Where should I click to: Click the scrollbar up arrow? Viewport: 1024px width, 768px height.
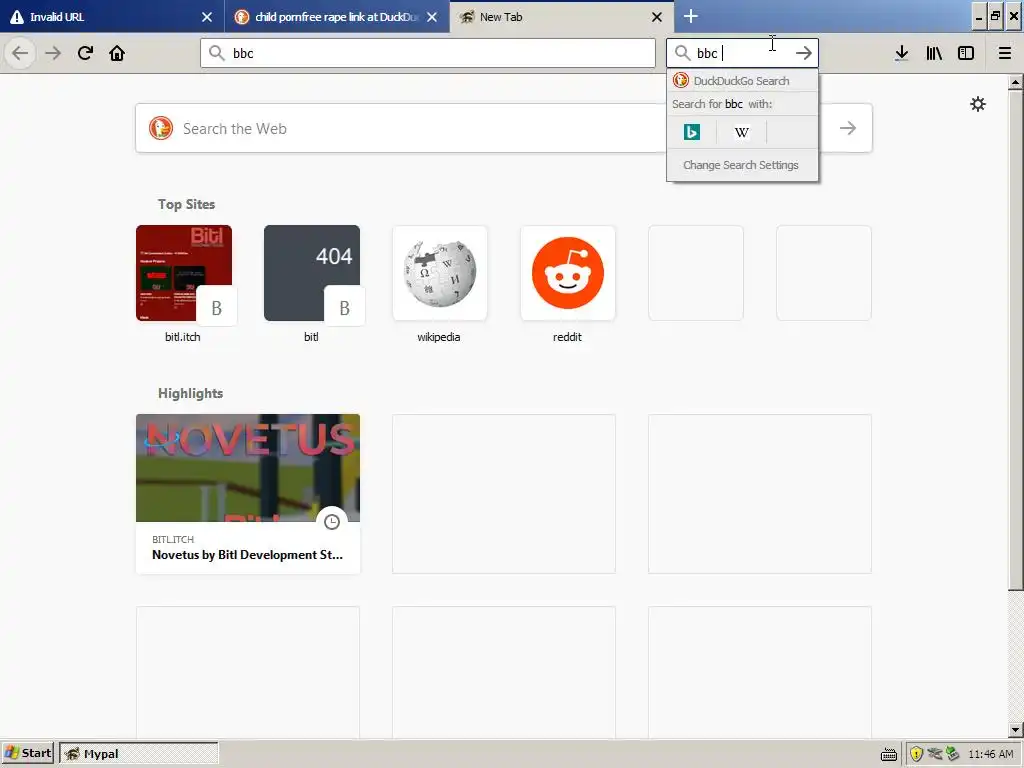point(1015,82)
